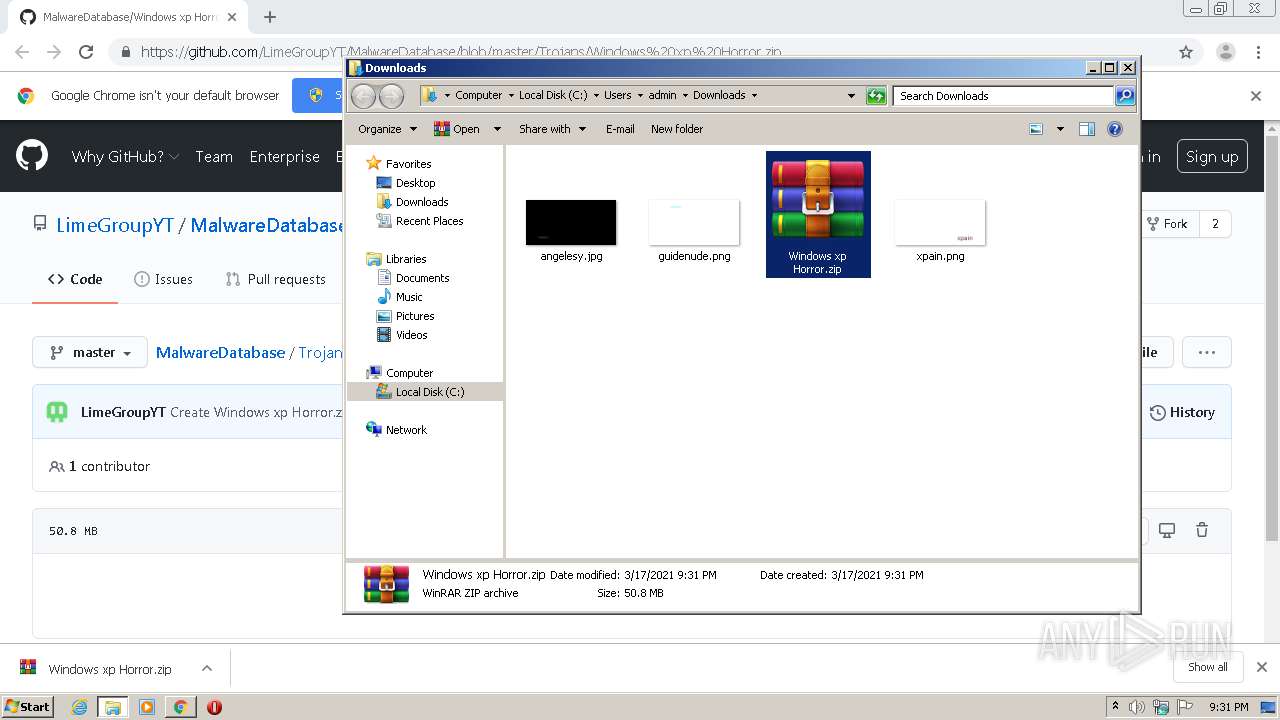Open a new Chrome tab

(x=270, y=17)
